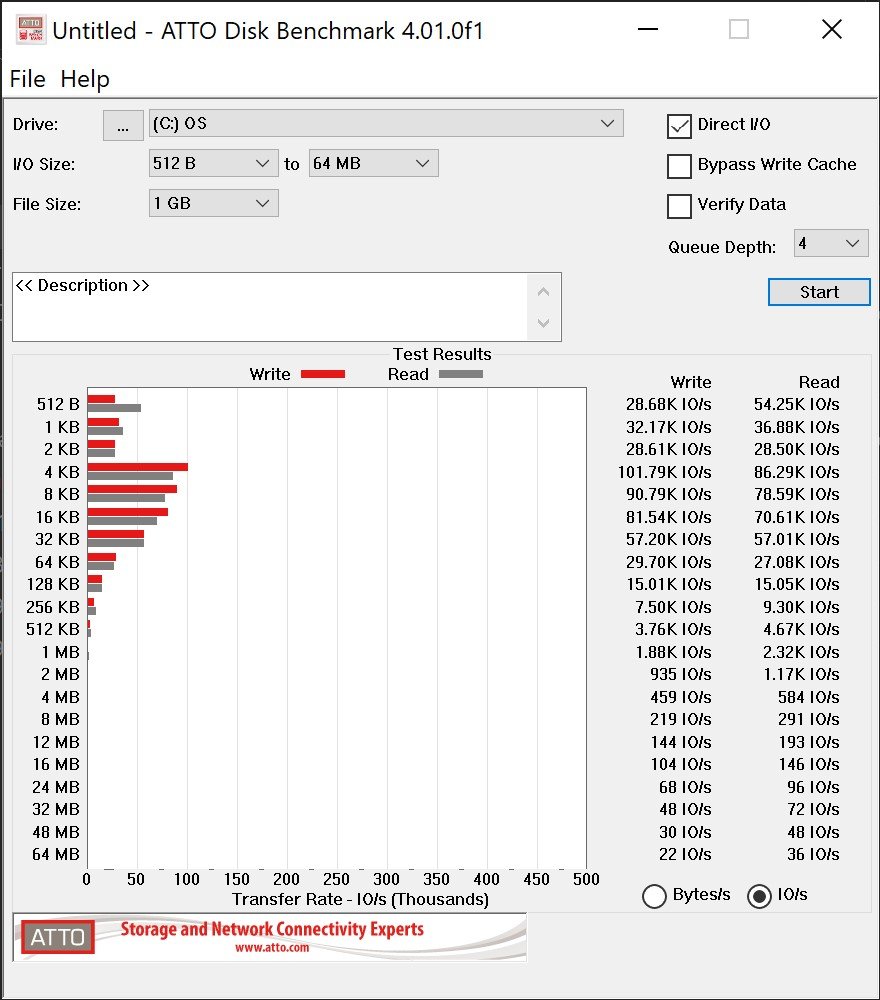Select the Bytes/s radio button

coord(654,896)
